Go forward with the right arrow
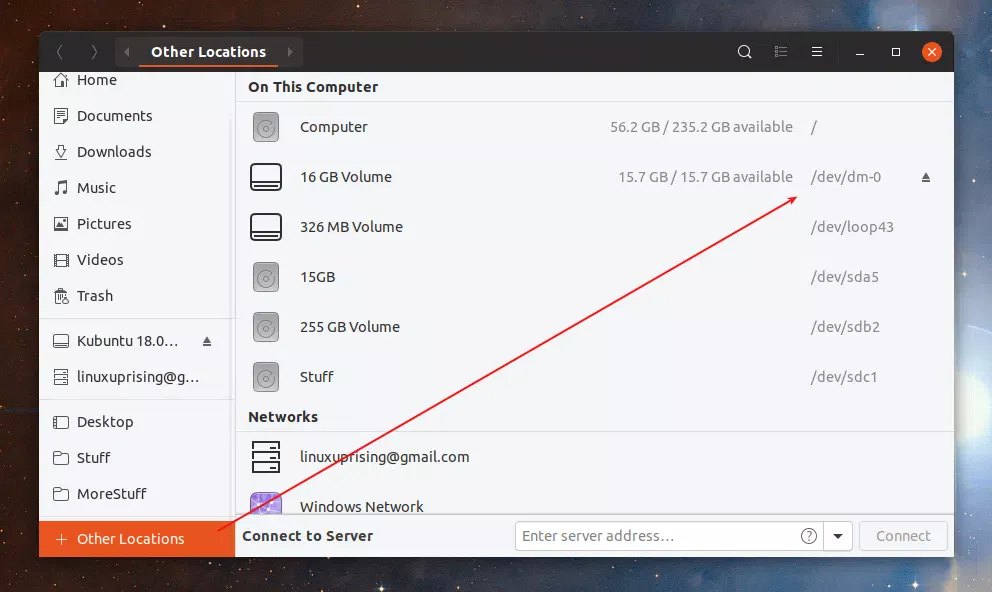992x592 pixels. click(94, 52)
